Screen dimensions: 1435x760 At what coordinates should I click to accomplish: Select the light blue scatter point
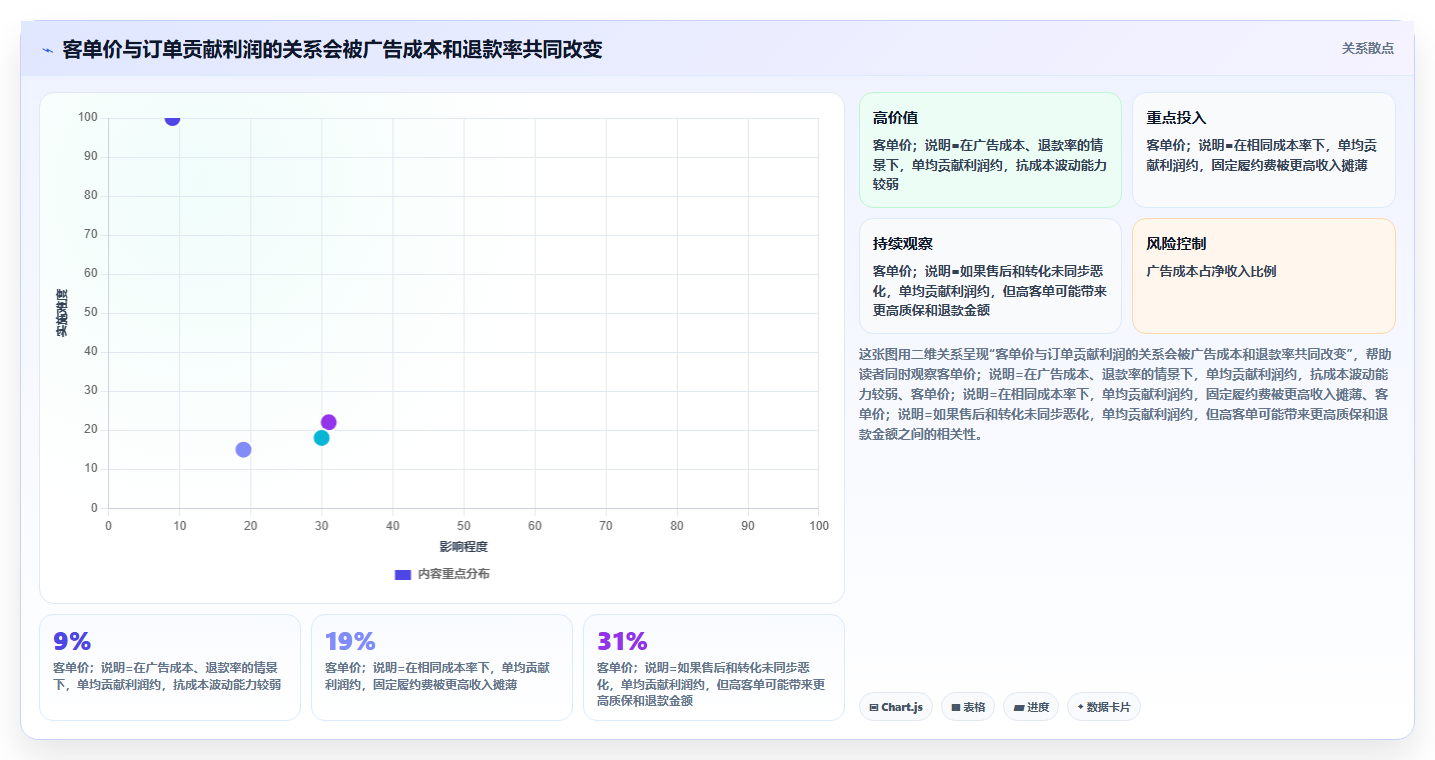point(243,450)
